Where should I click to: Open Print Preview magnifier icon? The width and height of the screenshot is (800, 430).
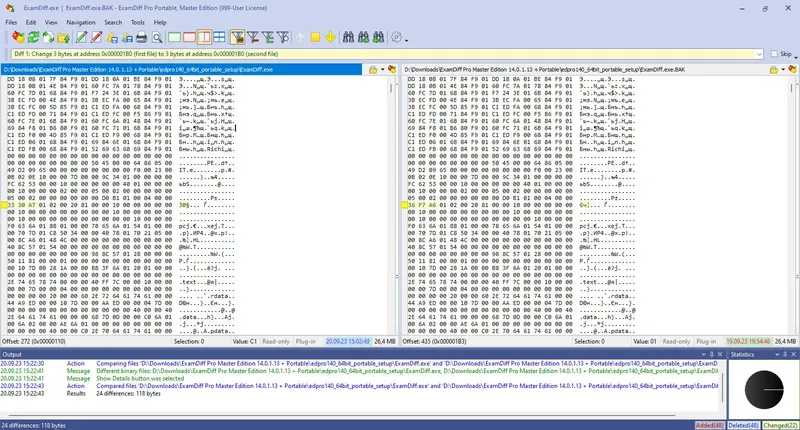coord(157,37)
